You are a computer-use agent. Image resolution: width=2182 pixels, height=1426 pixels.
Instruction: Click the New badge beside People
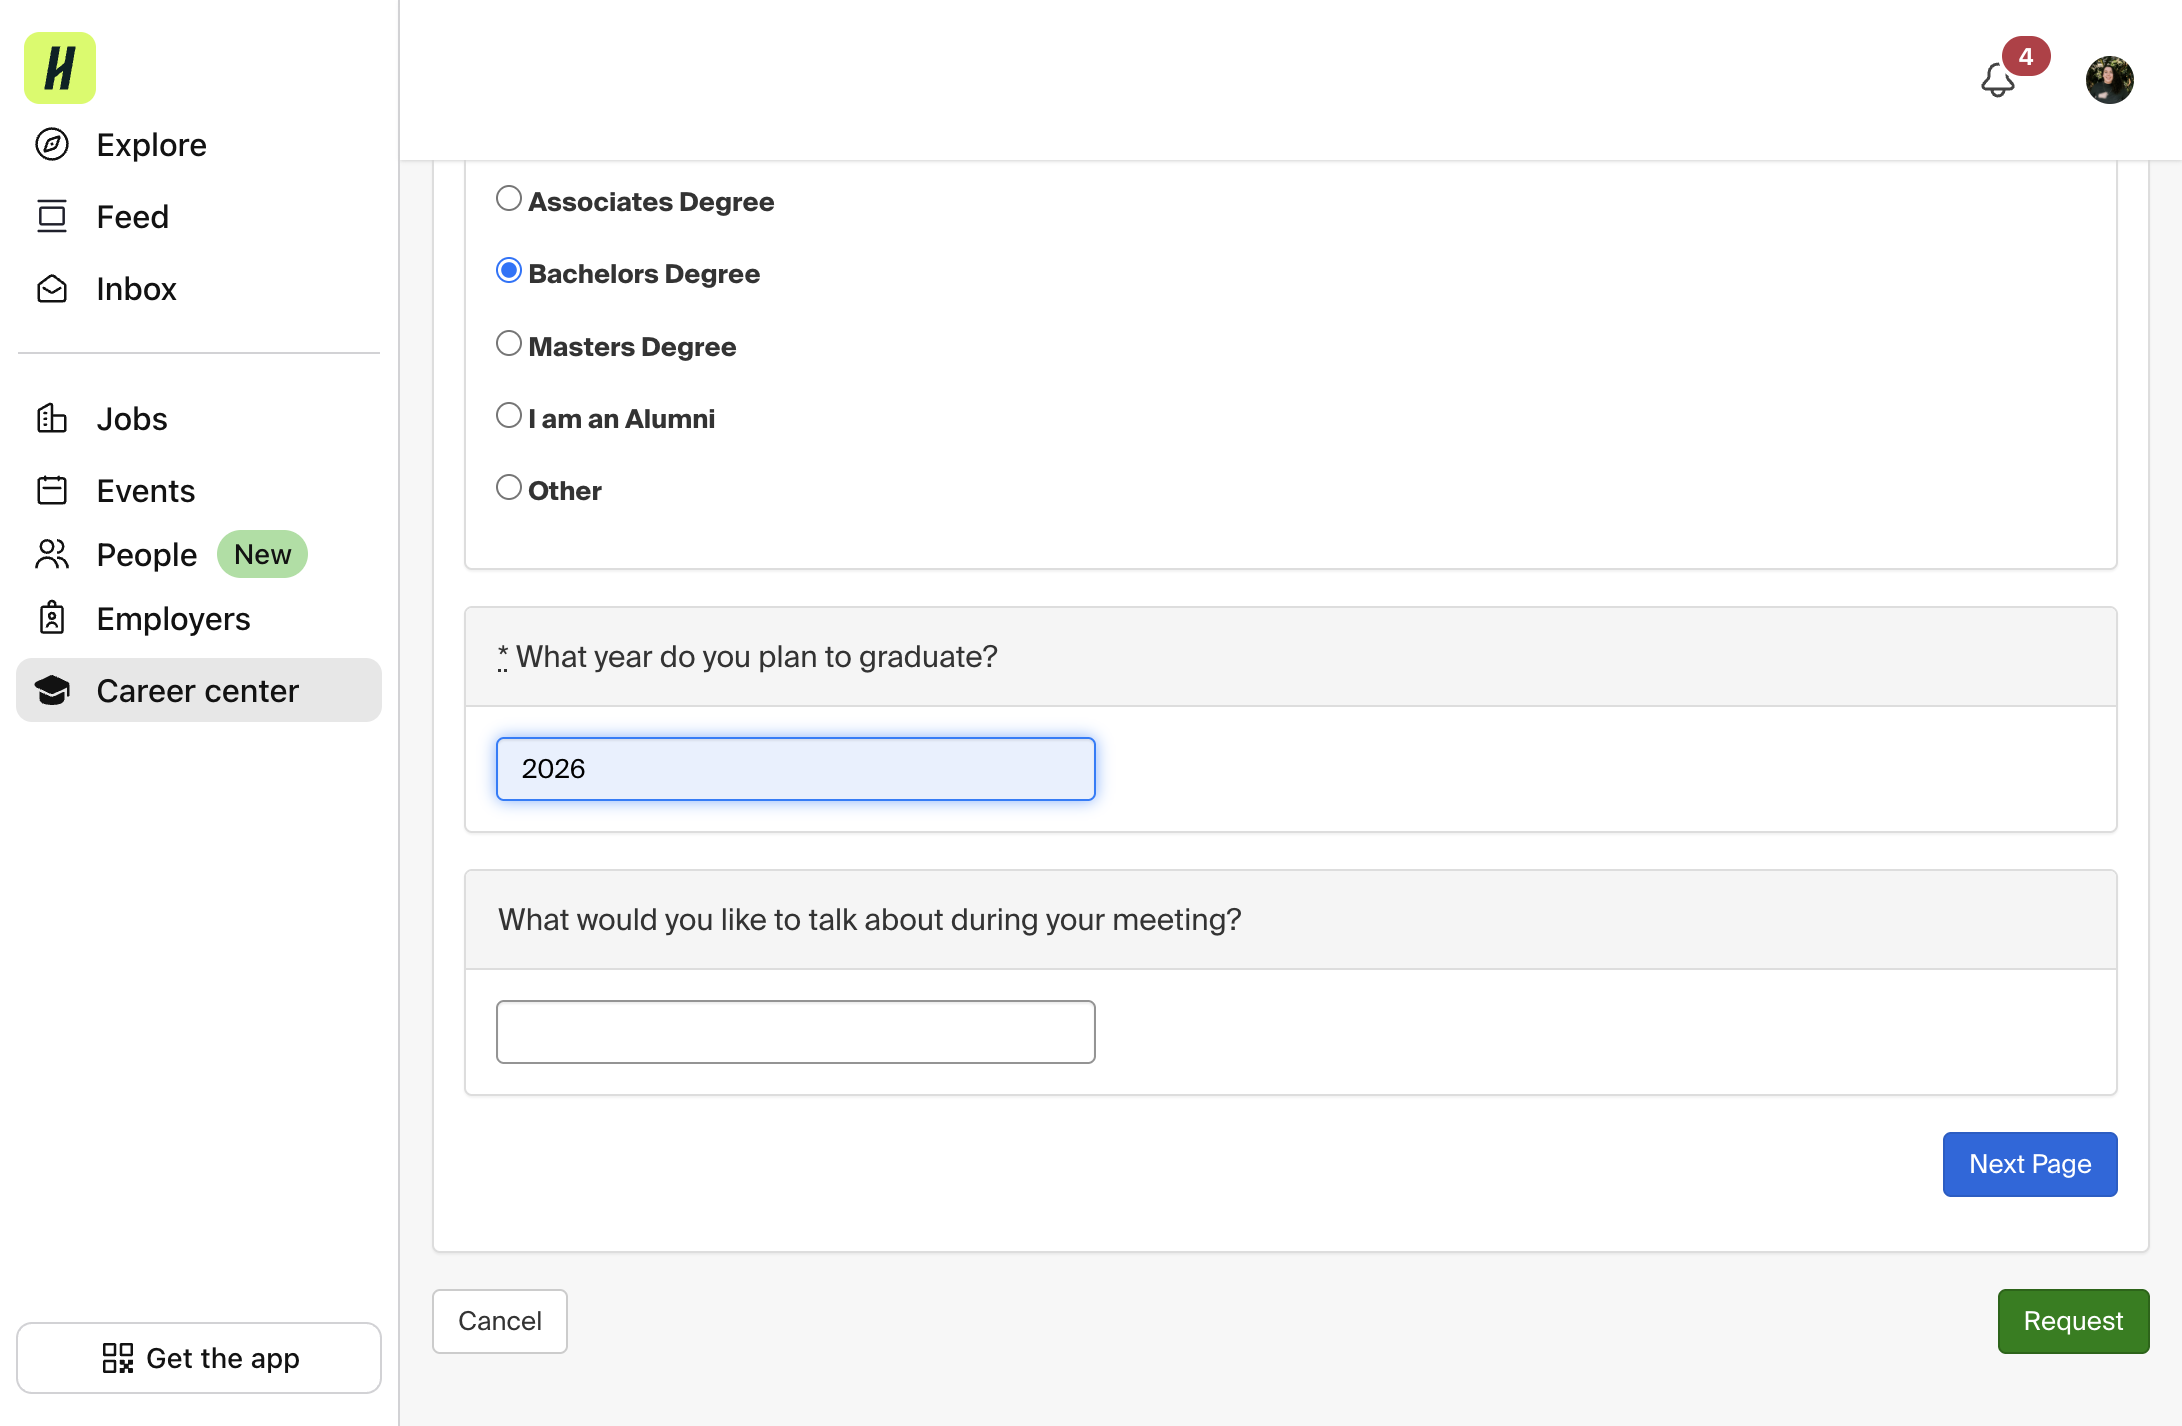point(262,554)
